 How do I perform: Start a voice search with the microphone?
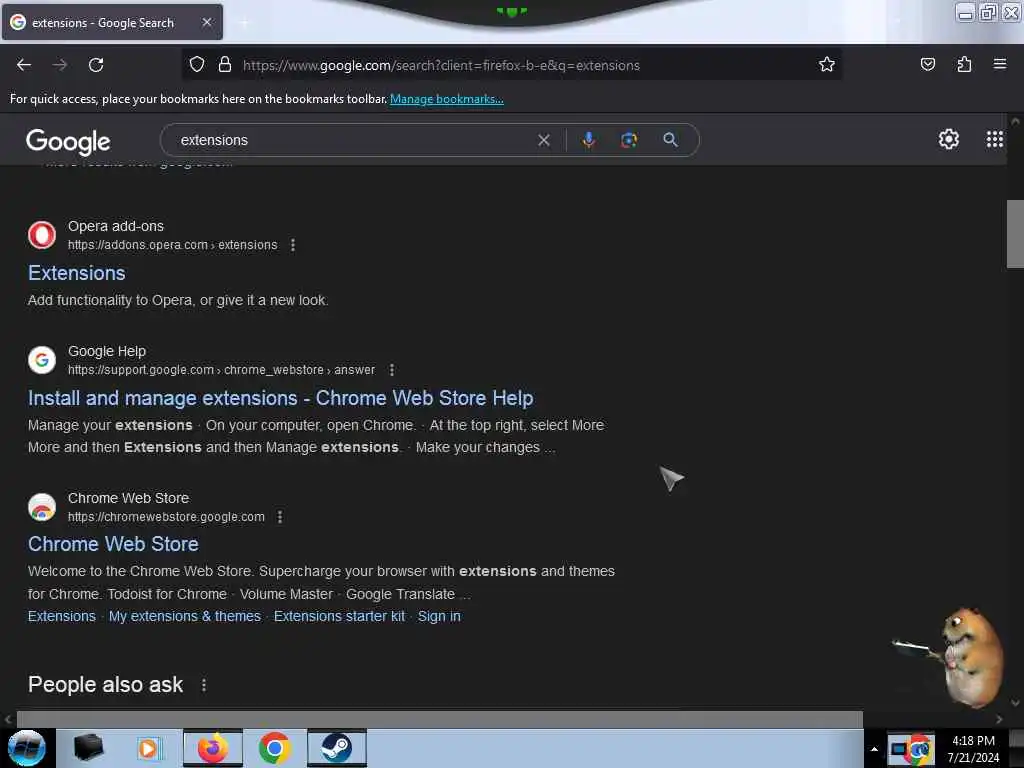(588, 140)
